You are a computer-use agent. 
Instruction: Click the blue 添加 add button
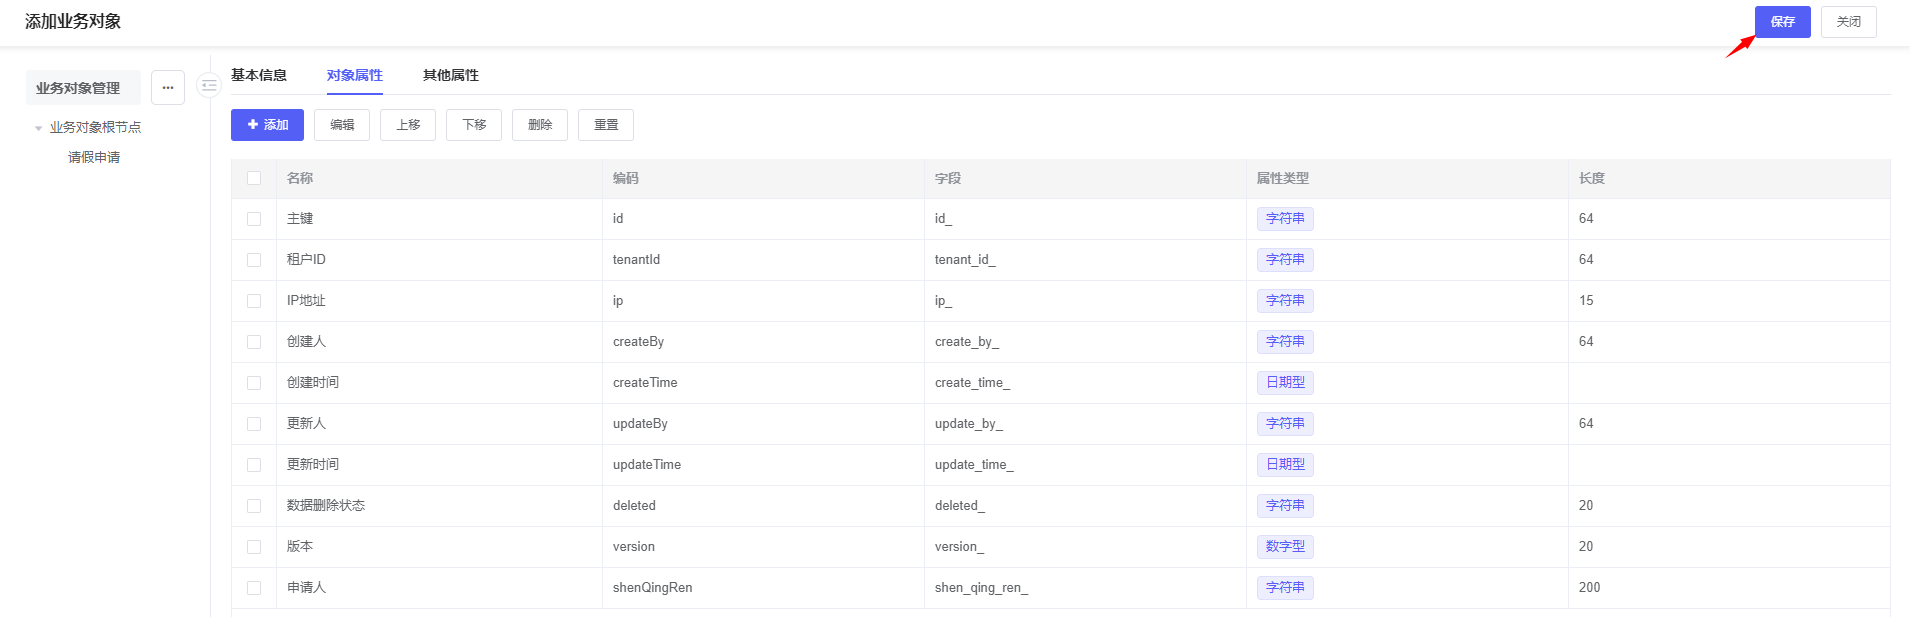(x=267, y=125)
